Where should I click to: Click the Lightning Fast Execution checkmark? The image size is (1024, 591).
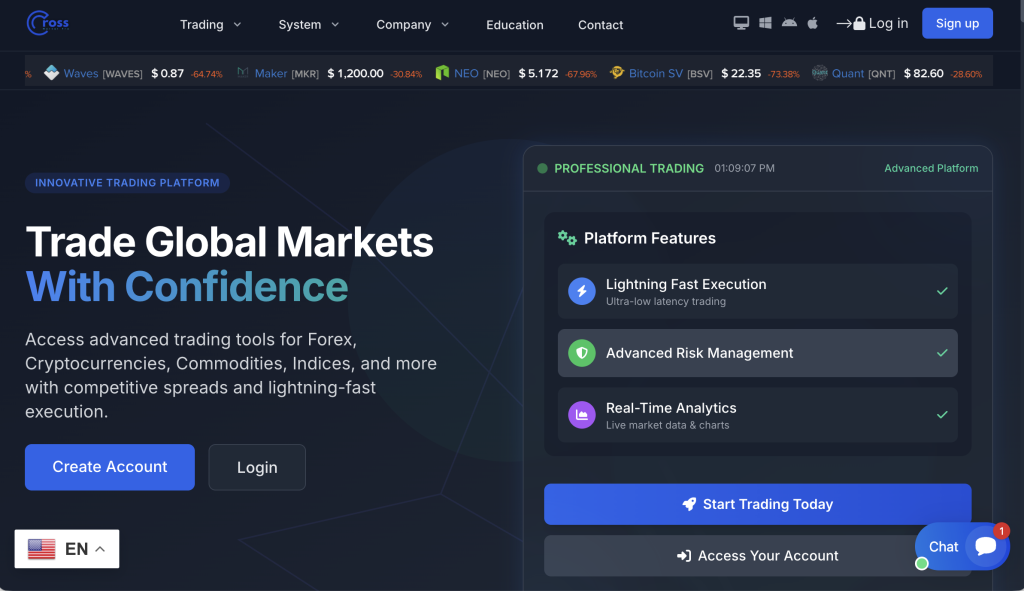941,291
